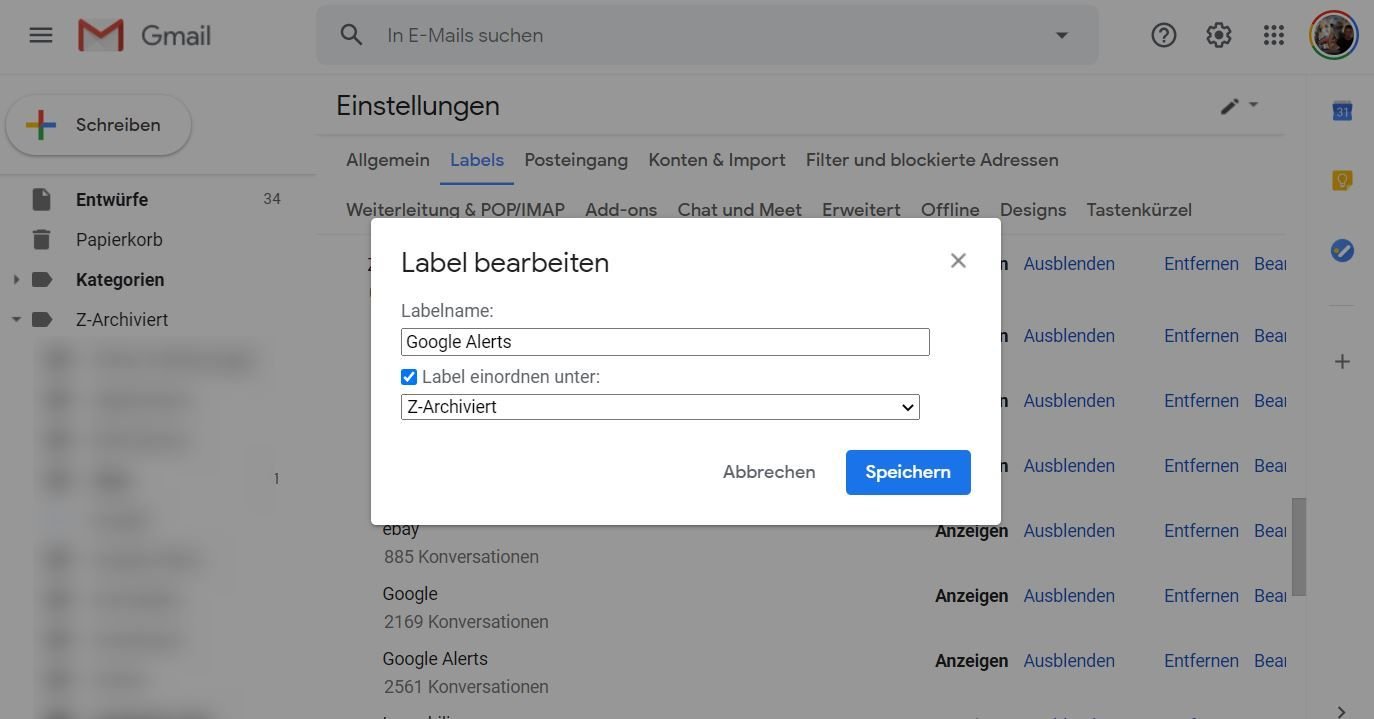Uncheck 'Label einordnen unter' checkbox

point(409,377)
